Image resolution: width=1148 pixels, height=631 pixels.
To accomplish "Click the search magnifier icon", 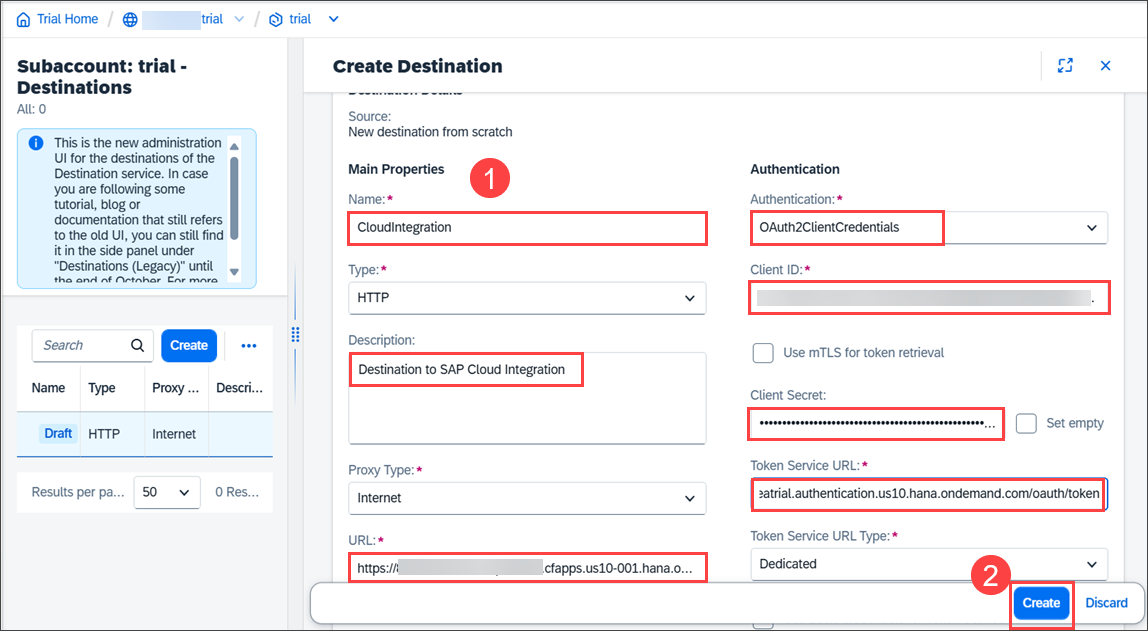I will coord(138,346).
